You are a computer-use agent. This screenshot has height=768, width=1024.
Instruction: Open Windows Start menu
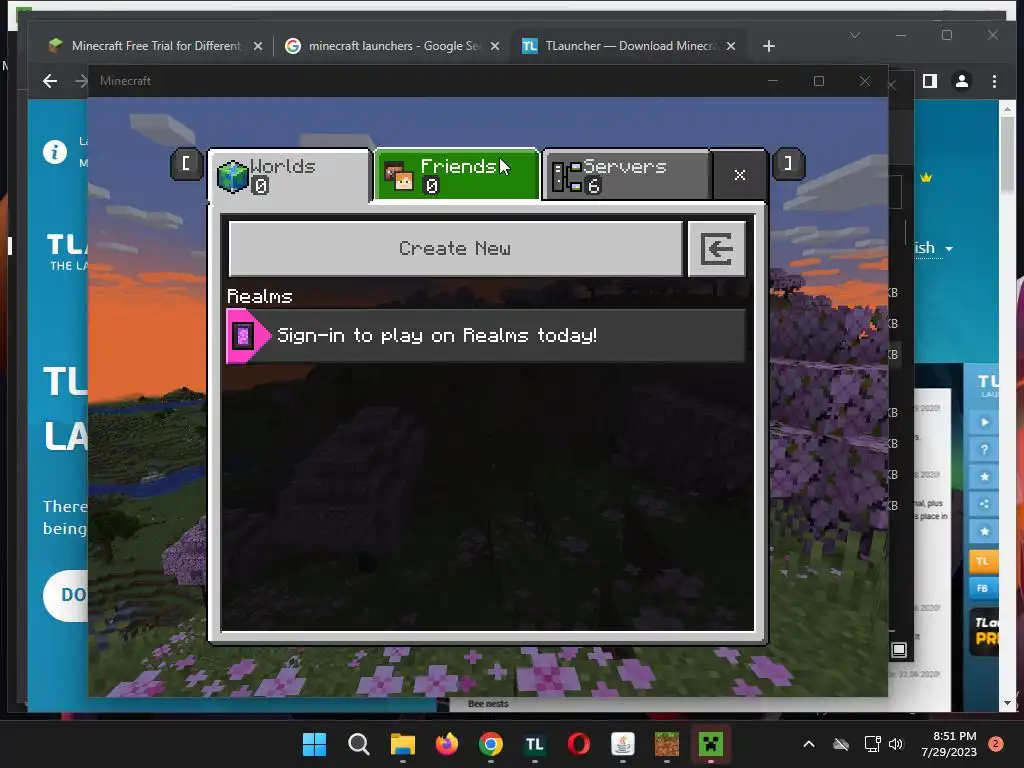point(315,744)
